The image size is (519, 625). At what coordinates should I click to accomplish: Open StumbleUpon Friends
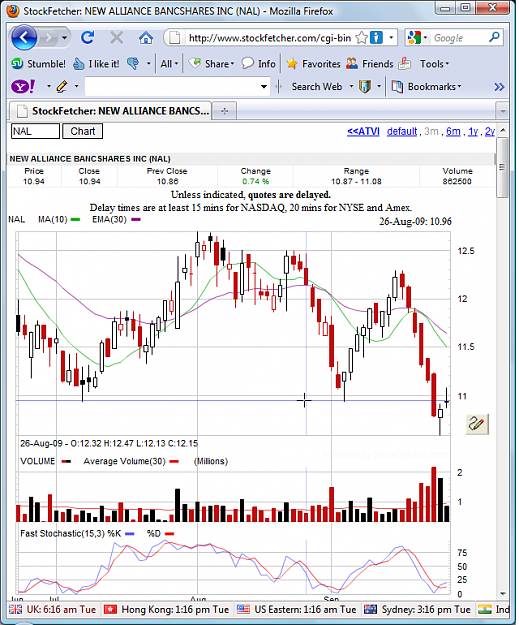pyautogui.click(x=370, y=64)
